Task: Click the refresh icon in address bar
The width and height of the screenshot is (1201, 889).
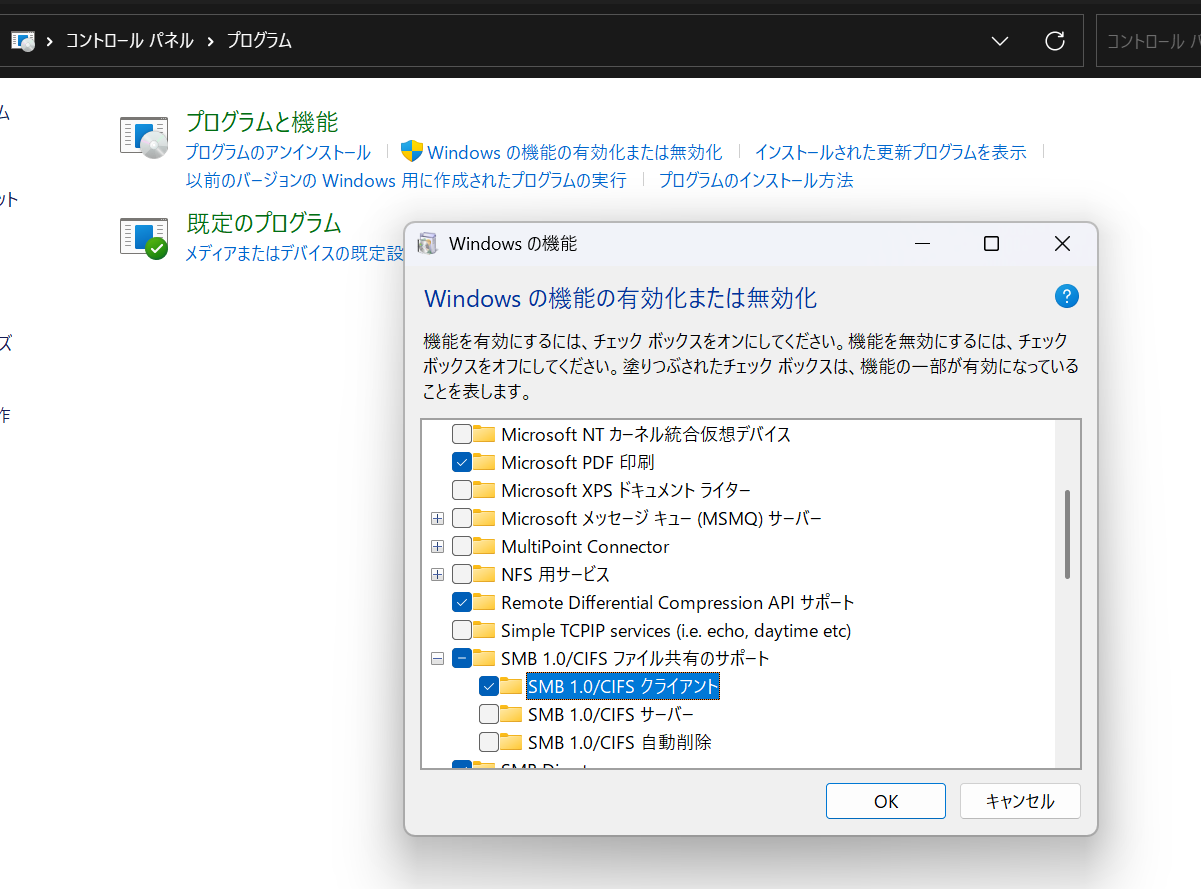Action: tap(1055, 41)
